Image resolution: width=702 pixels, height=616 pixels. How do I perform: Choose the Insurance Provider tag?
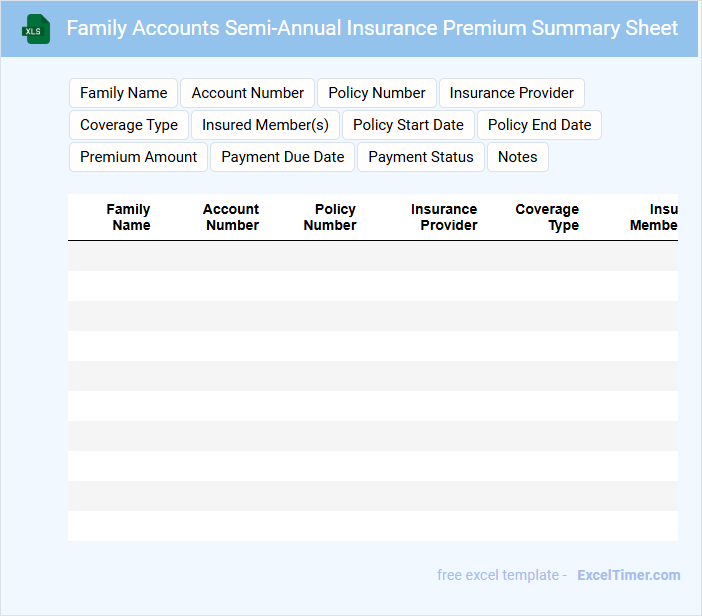[512, 93]
